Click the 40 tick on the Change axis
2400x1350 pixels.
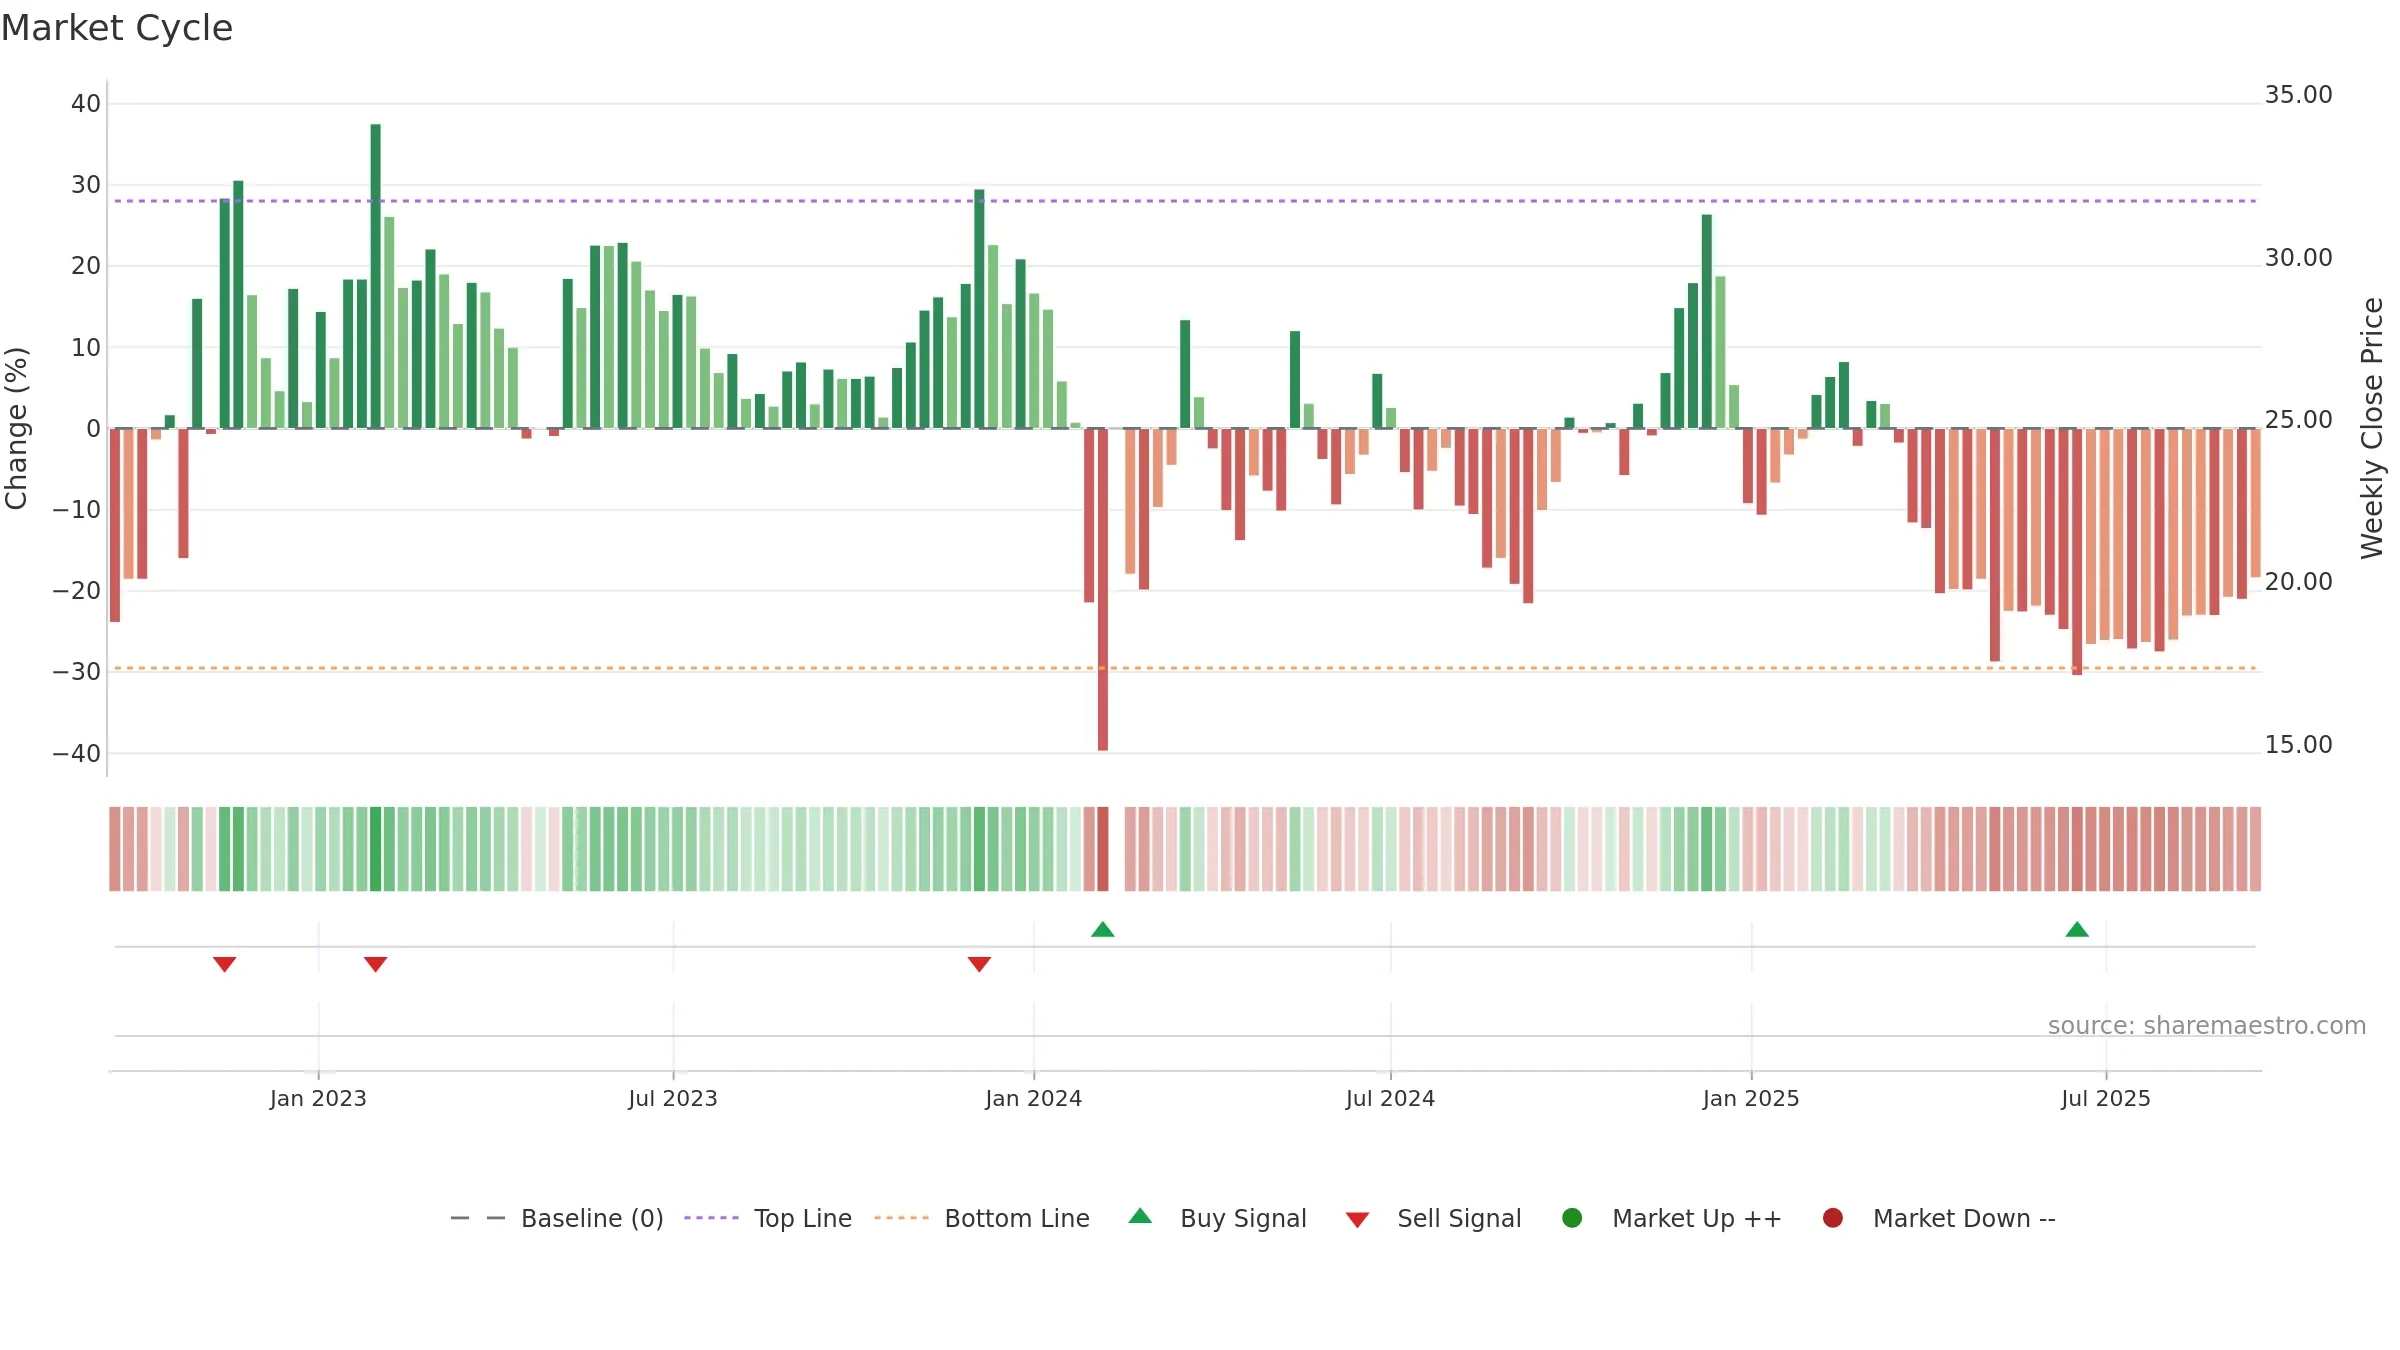click(86, 104)
